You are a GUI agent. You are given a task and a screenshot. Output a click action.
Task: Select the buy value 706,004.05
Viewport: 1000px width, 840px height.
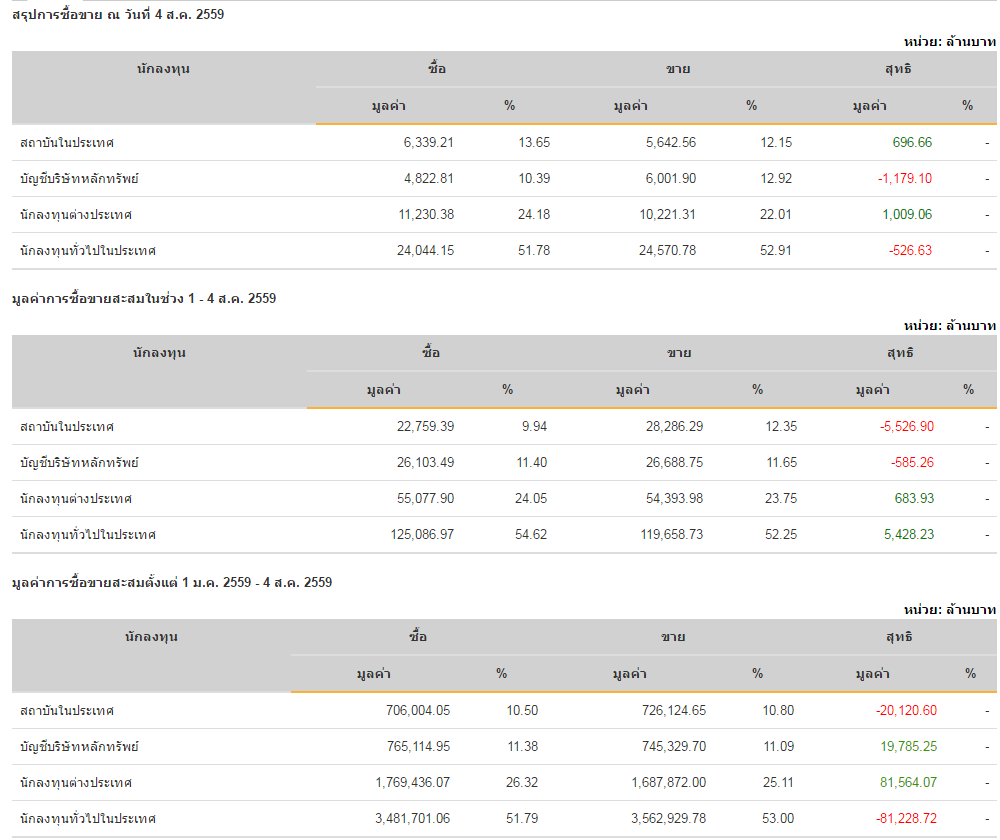click(412, 710)
